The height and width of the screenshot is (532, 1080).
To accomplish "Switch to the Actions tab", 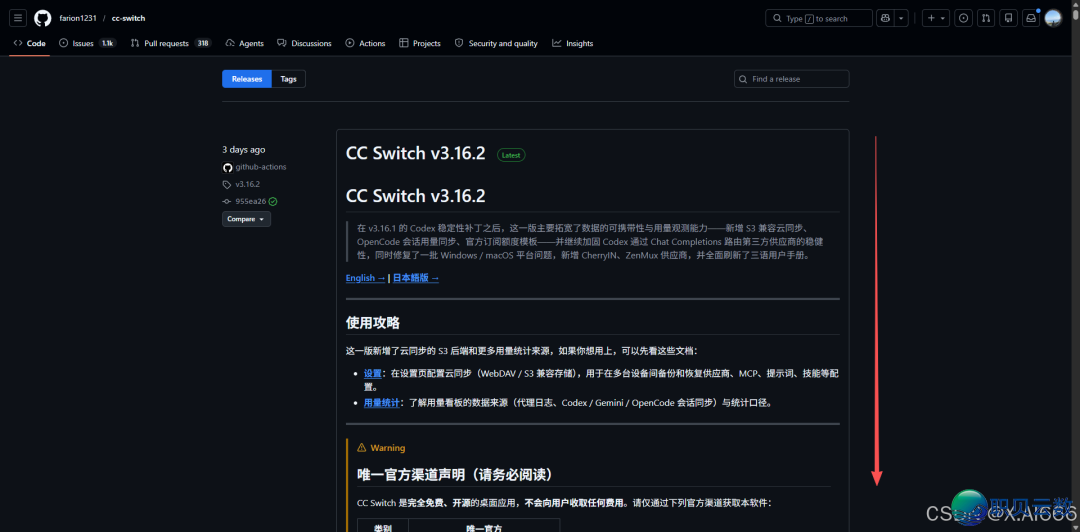I will (x=366, y=43).
